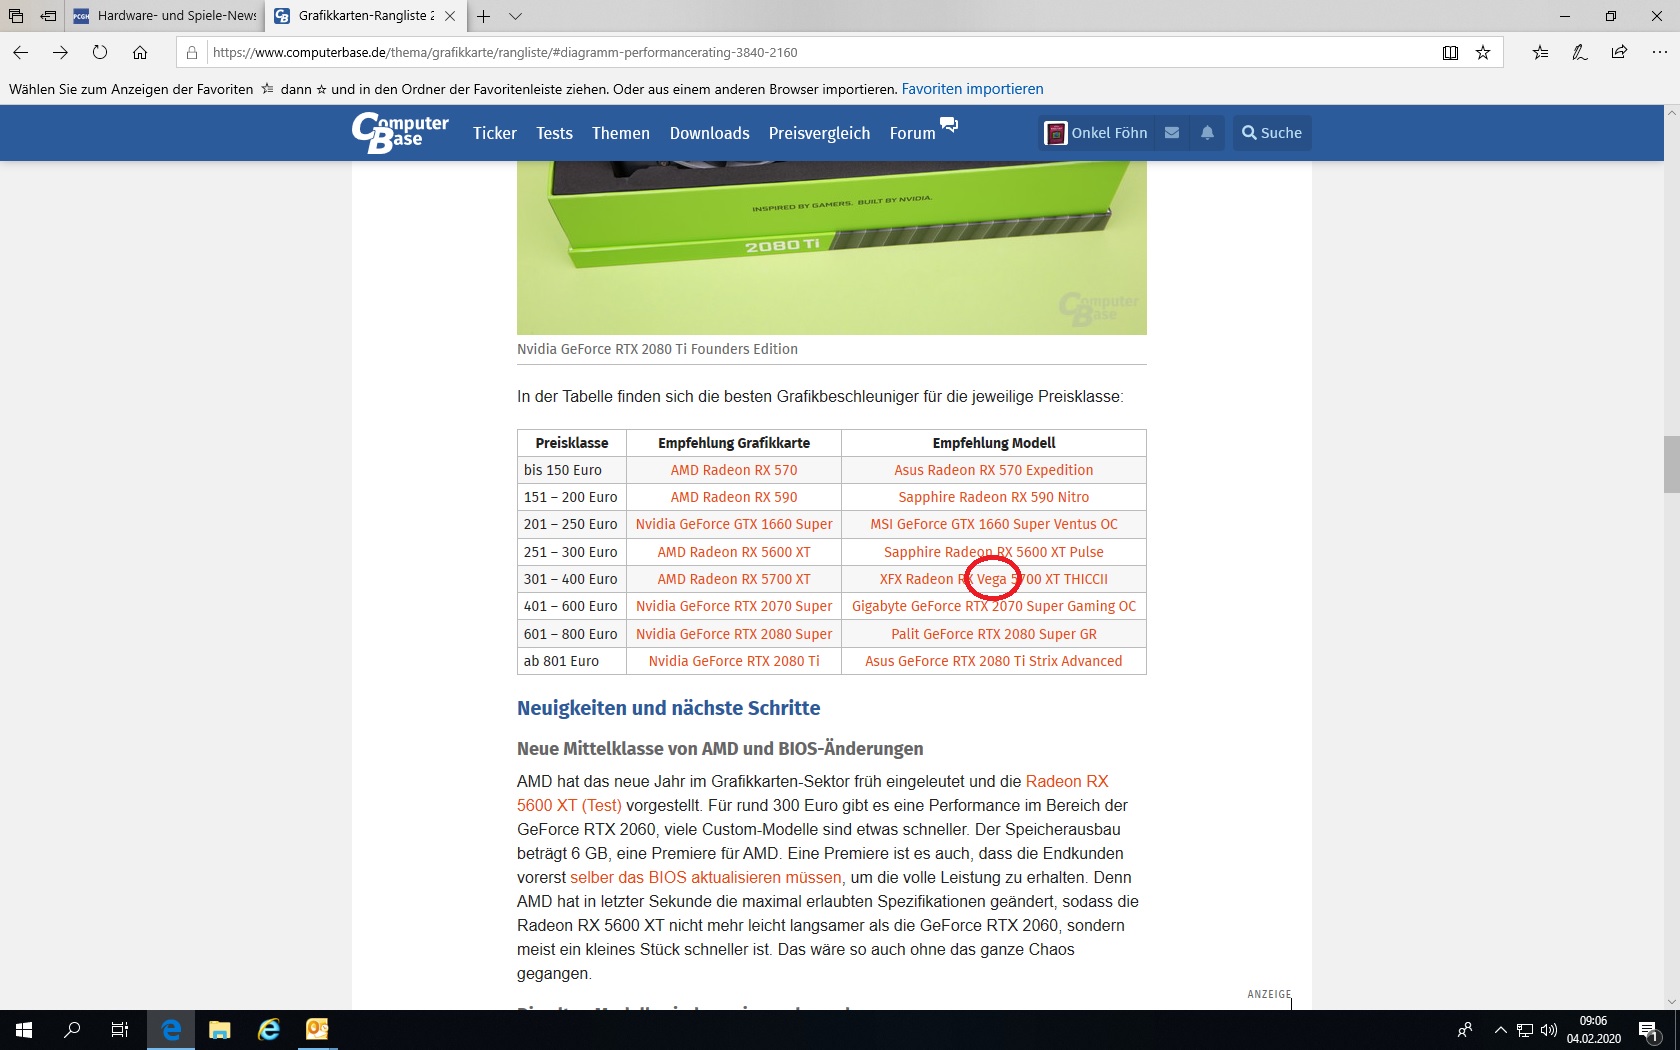Click the share page icon
Image resolution: width=1680 pixels, height=1050 pixels.
[1619, 53]
